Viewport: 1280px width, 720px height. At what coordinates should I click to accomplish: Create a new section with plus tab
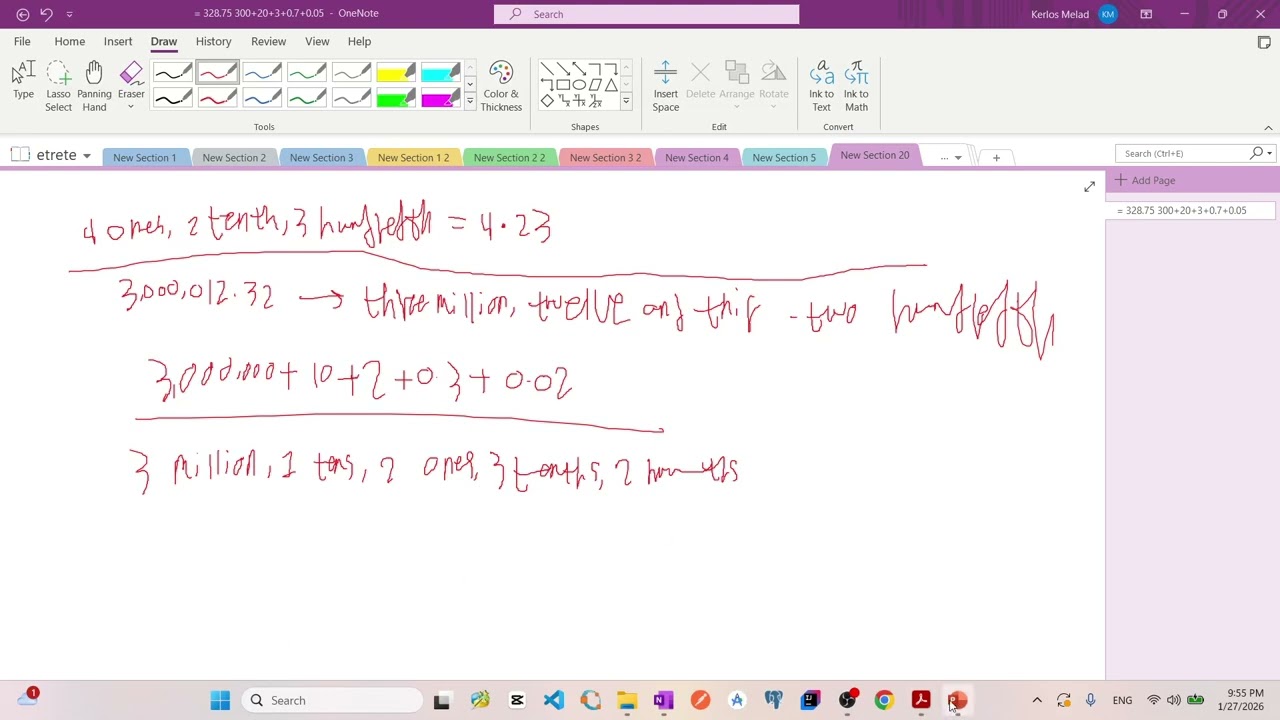[x=996, y=157]
